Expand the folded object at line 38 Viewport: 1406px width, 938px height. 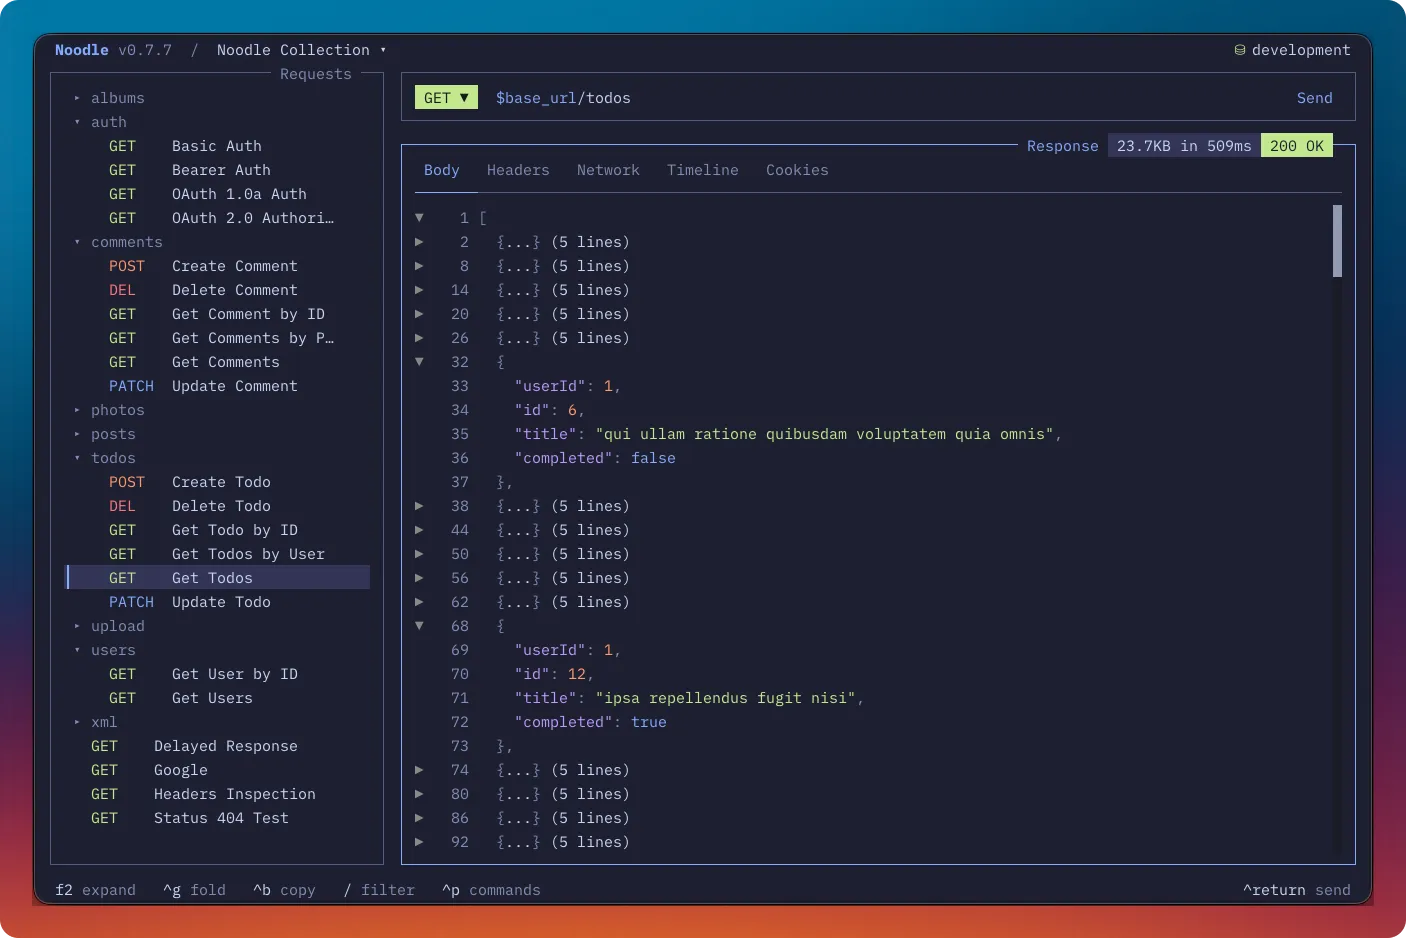tap(419, 506)
